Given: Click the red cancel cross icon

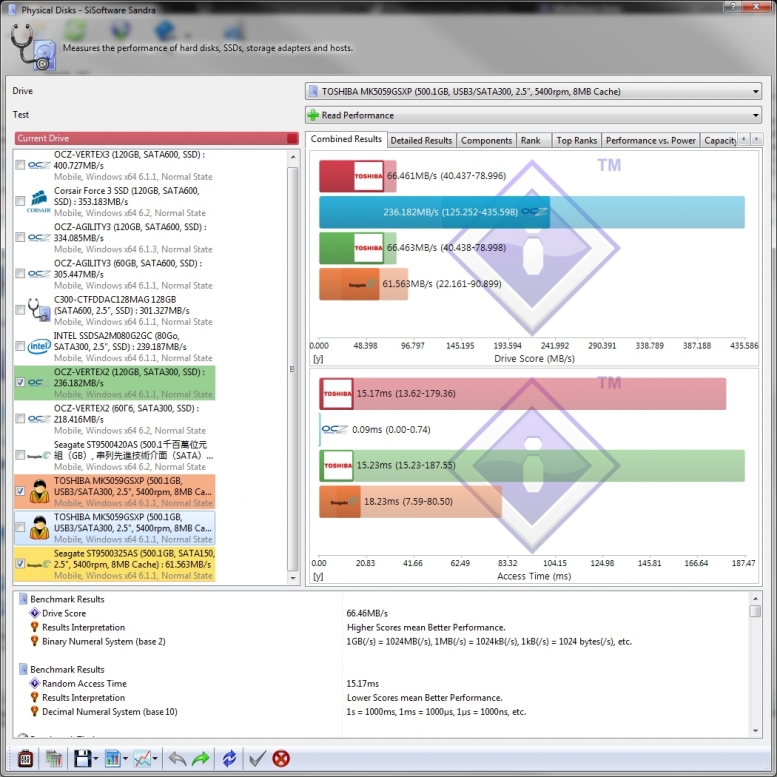Looking at the screenshot, I should pos(281,759).
